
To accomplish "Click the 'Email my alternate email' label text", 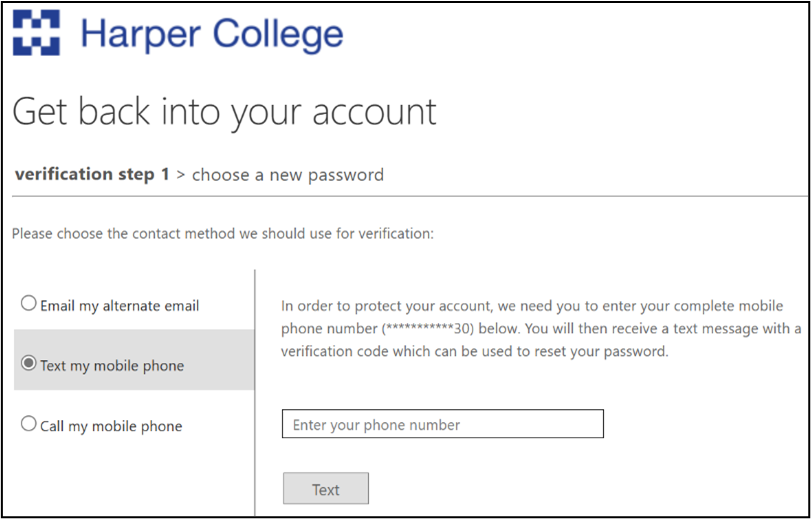I will point(120,306).
